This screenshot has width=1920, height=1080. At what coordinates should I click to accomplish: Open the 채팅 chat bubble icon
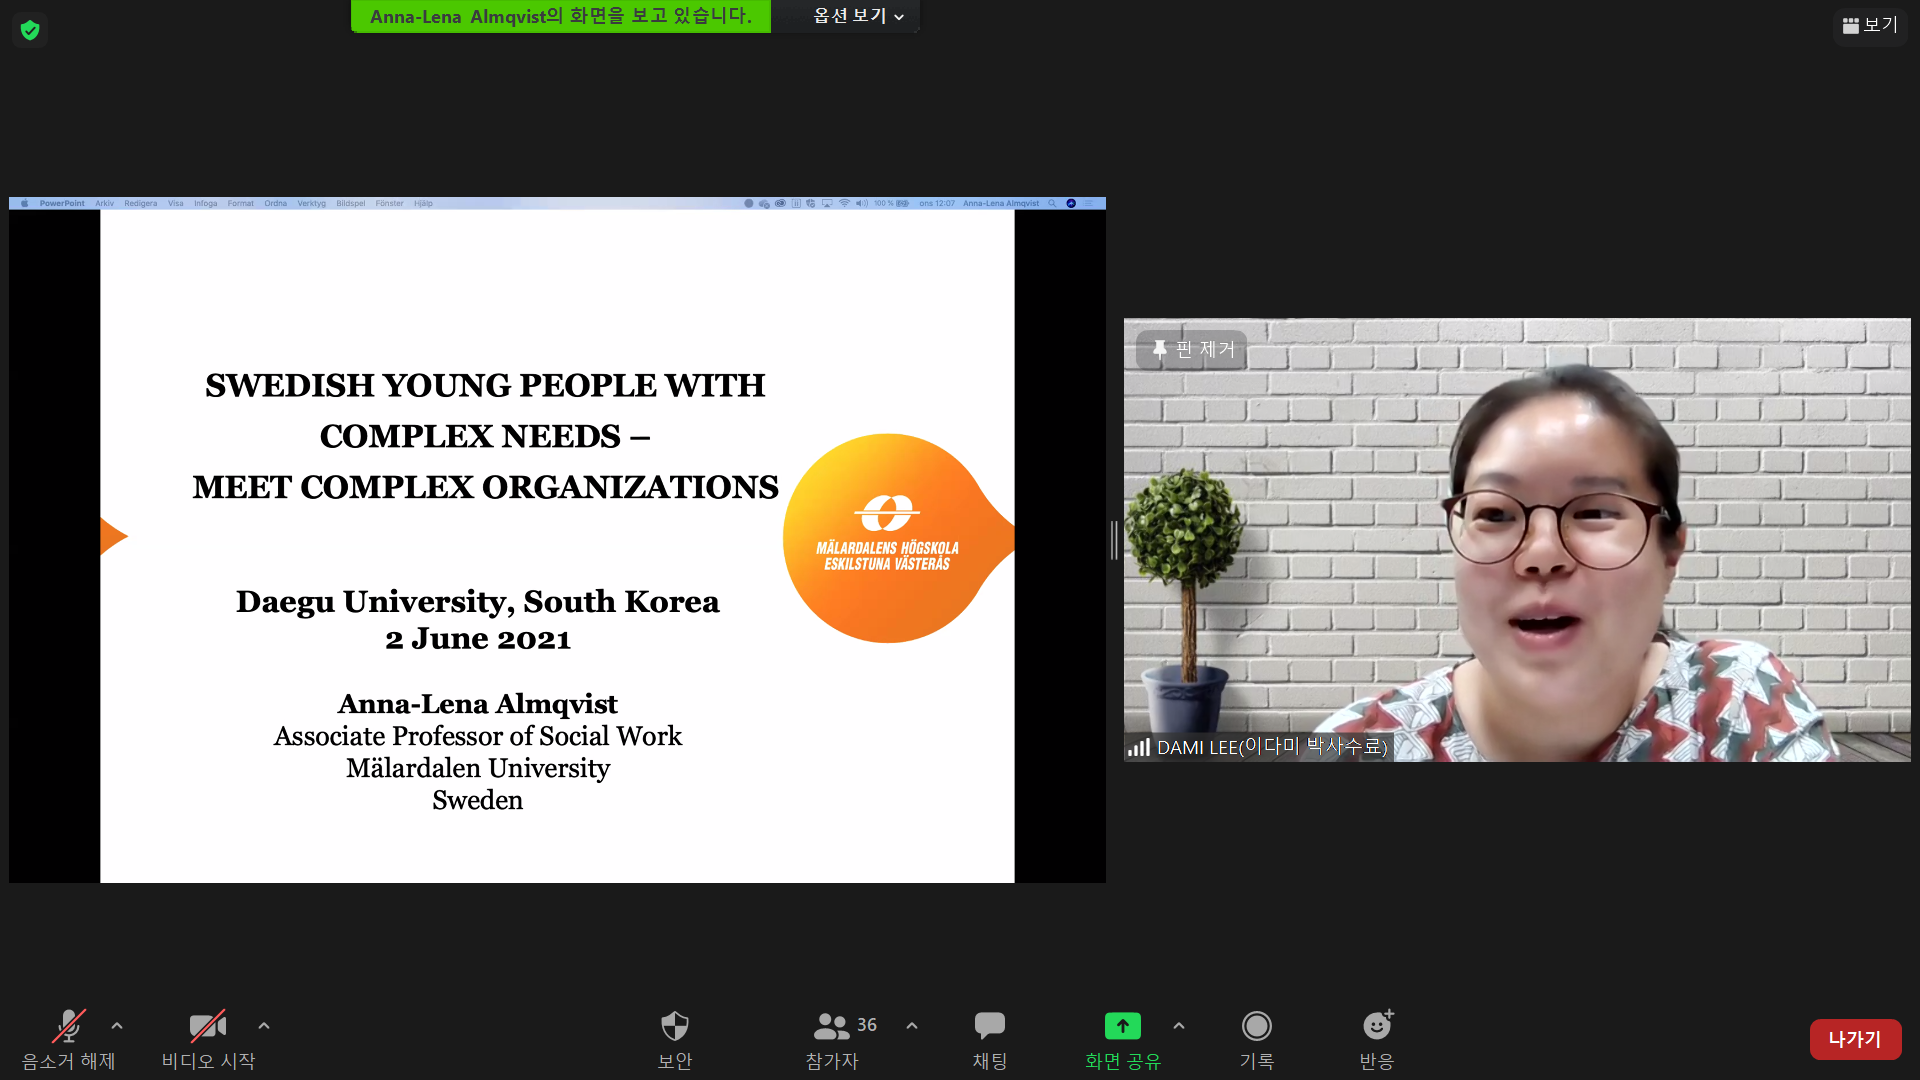pos(990,1038)
